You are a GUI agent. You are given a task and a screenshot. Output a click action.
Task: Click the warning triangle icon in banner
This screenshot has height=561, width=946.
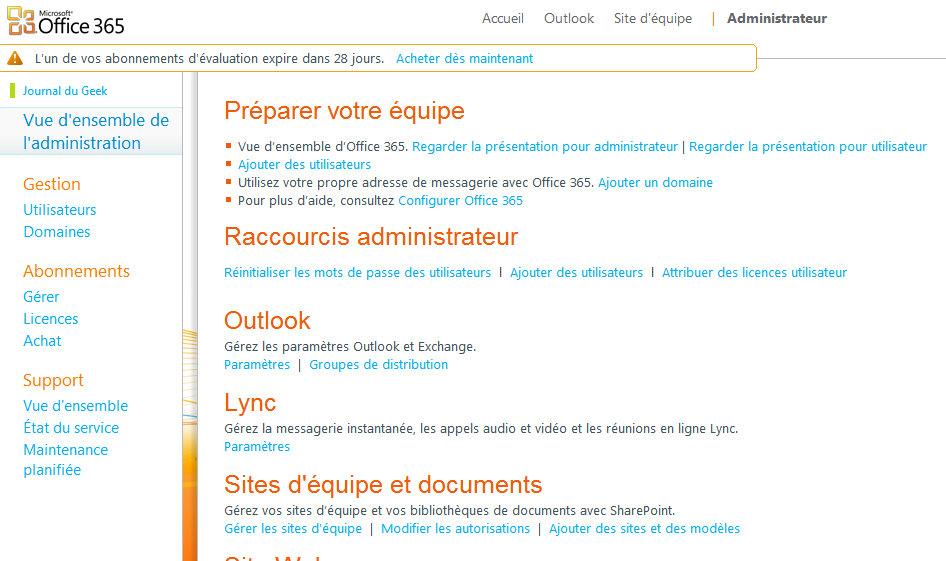pos(15,59)
